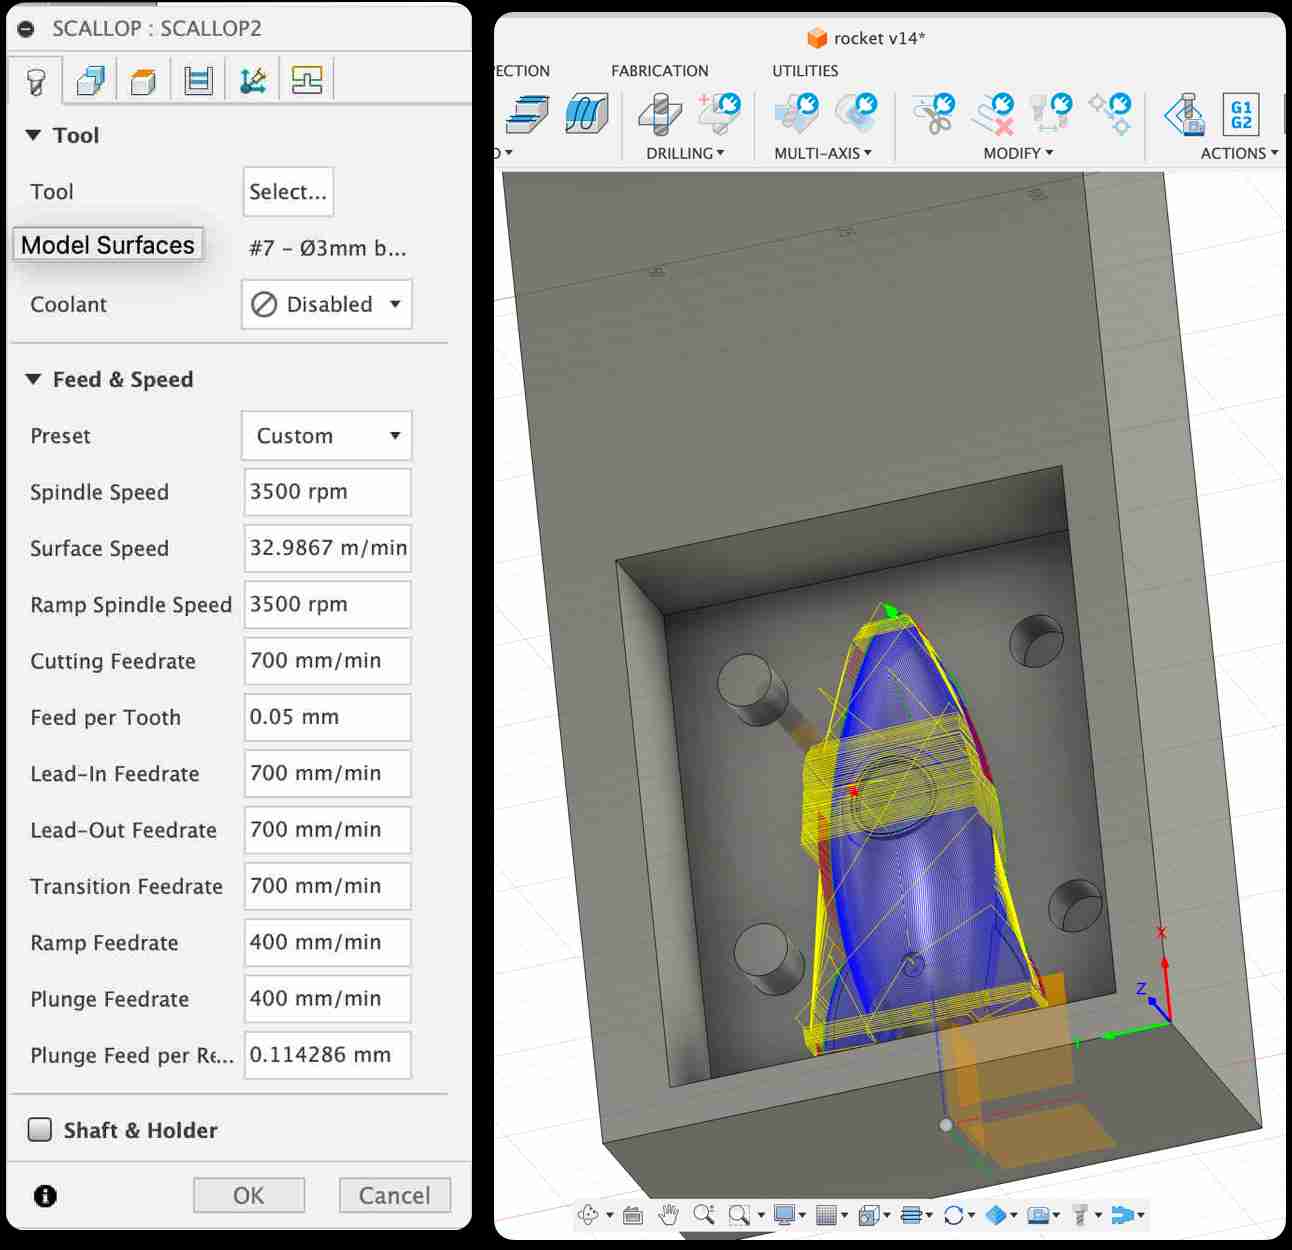The width and height of the screenshot is (1292, 1250).
Task: Open the blue arrow icon at navigation bar end
Action: pyautogui.click(x=1122, y=1215)
